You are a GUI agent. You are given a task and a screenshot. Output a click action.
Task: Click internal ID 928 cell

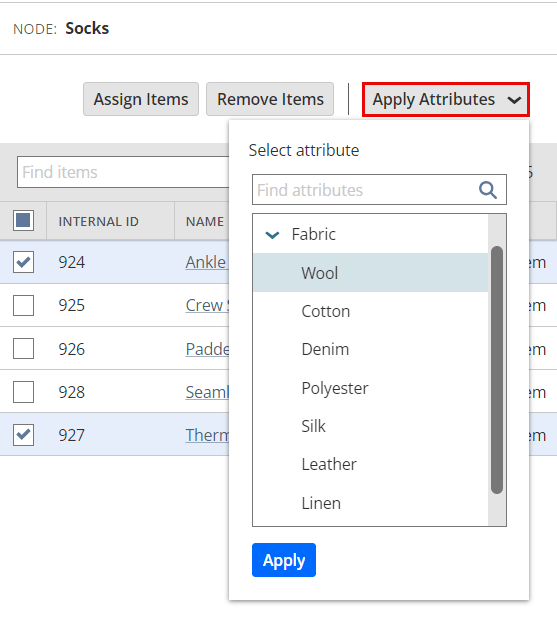72,392
